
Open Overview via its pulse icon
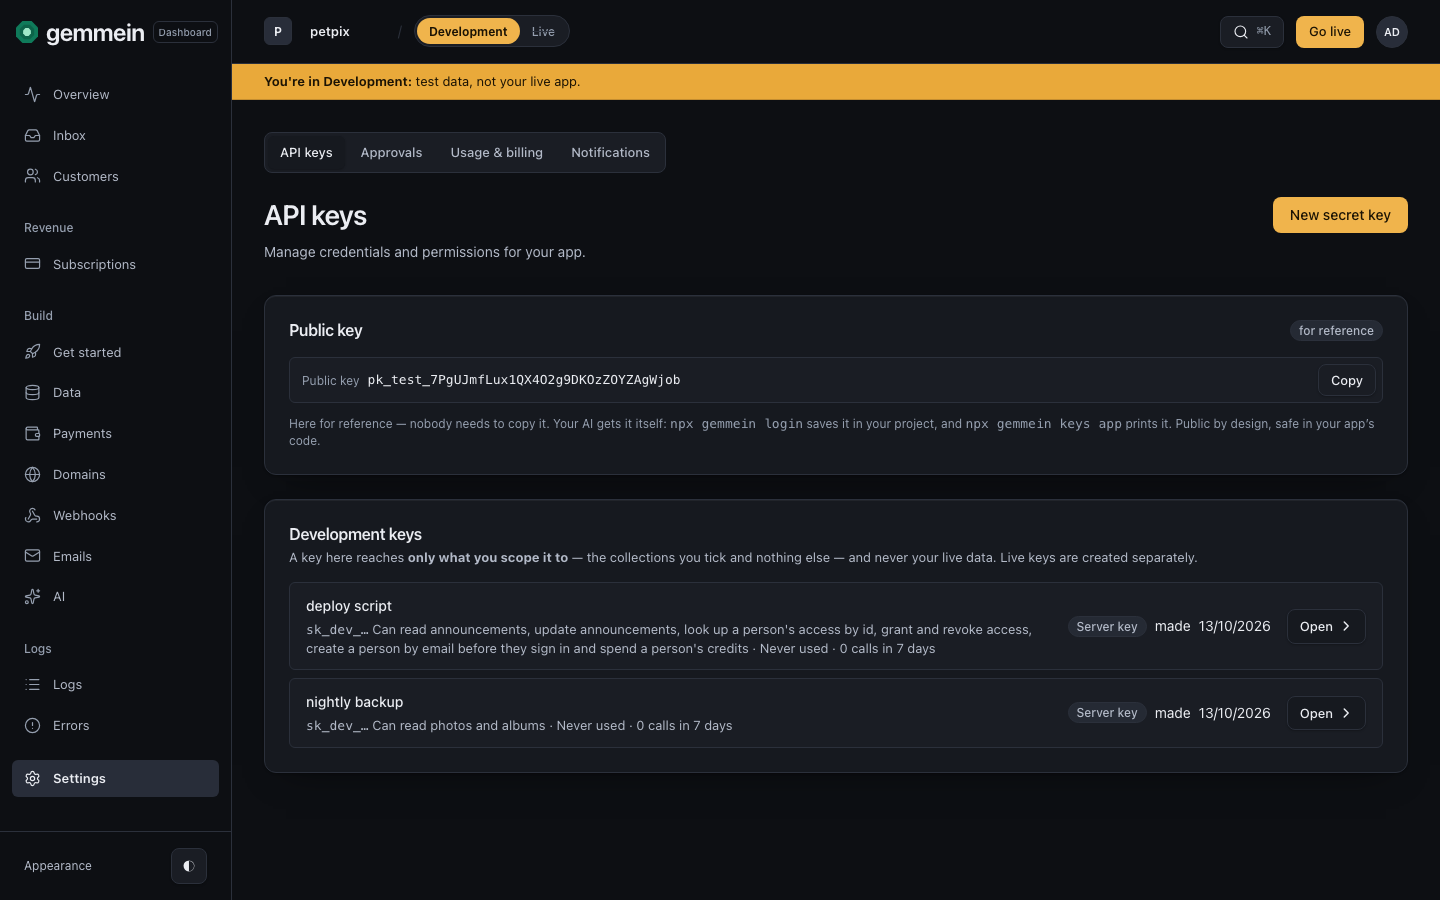[x=33, y=94]
